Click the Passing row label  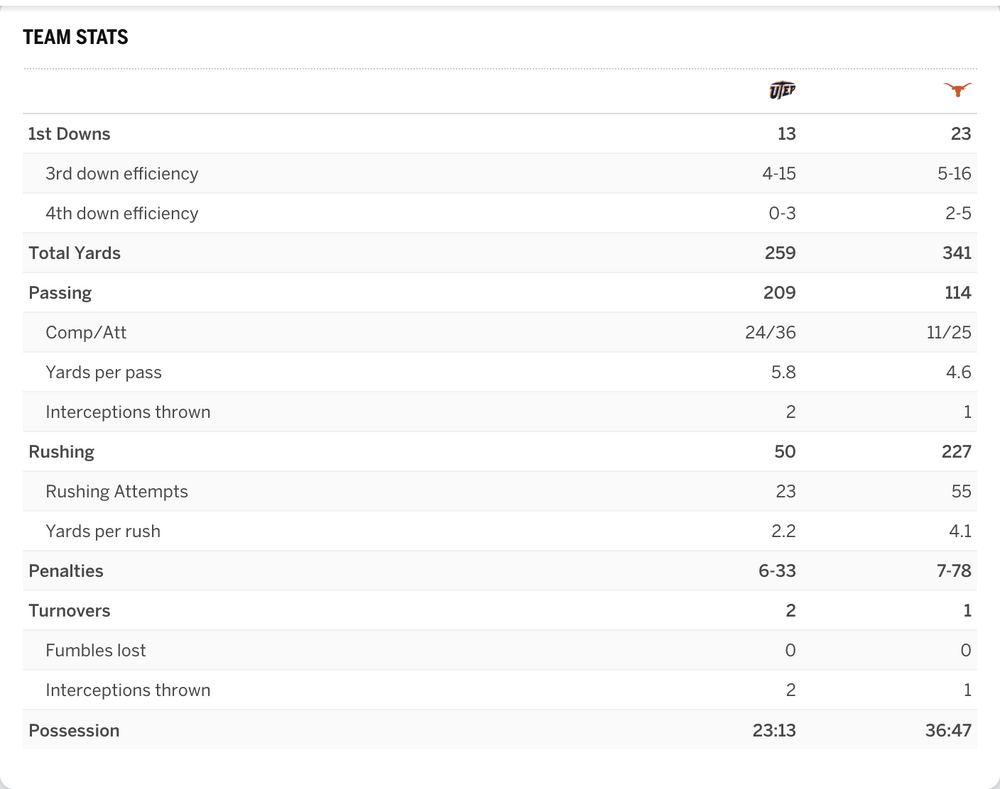tap(60, 293)
